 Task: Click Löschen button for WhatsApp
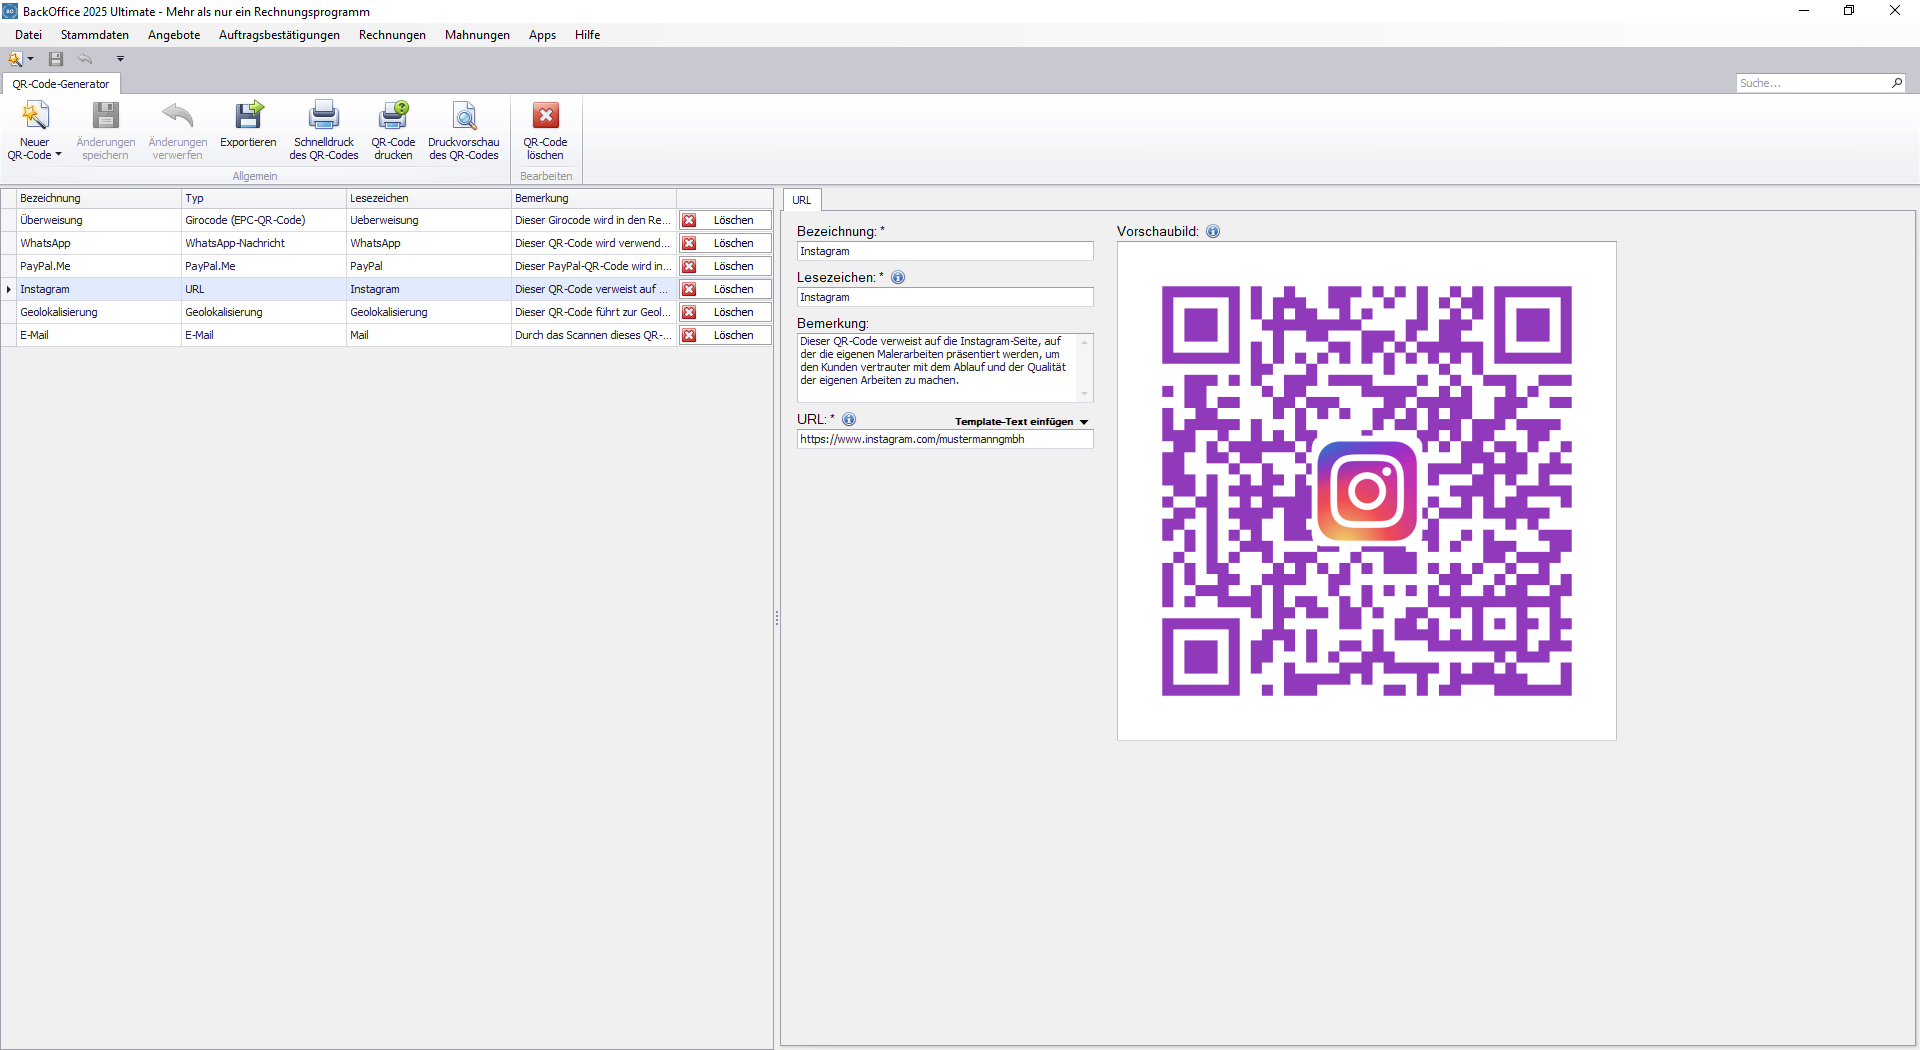(x=725, y=243)
